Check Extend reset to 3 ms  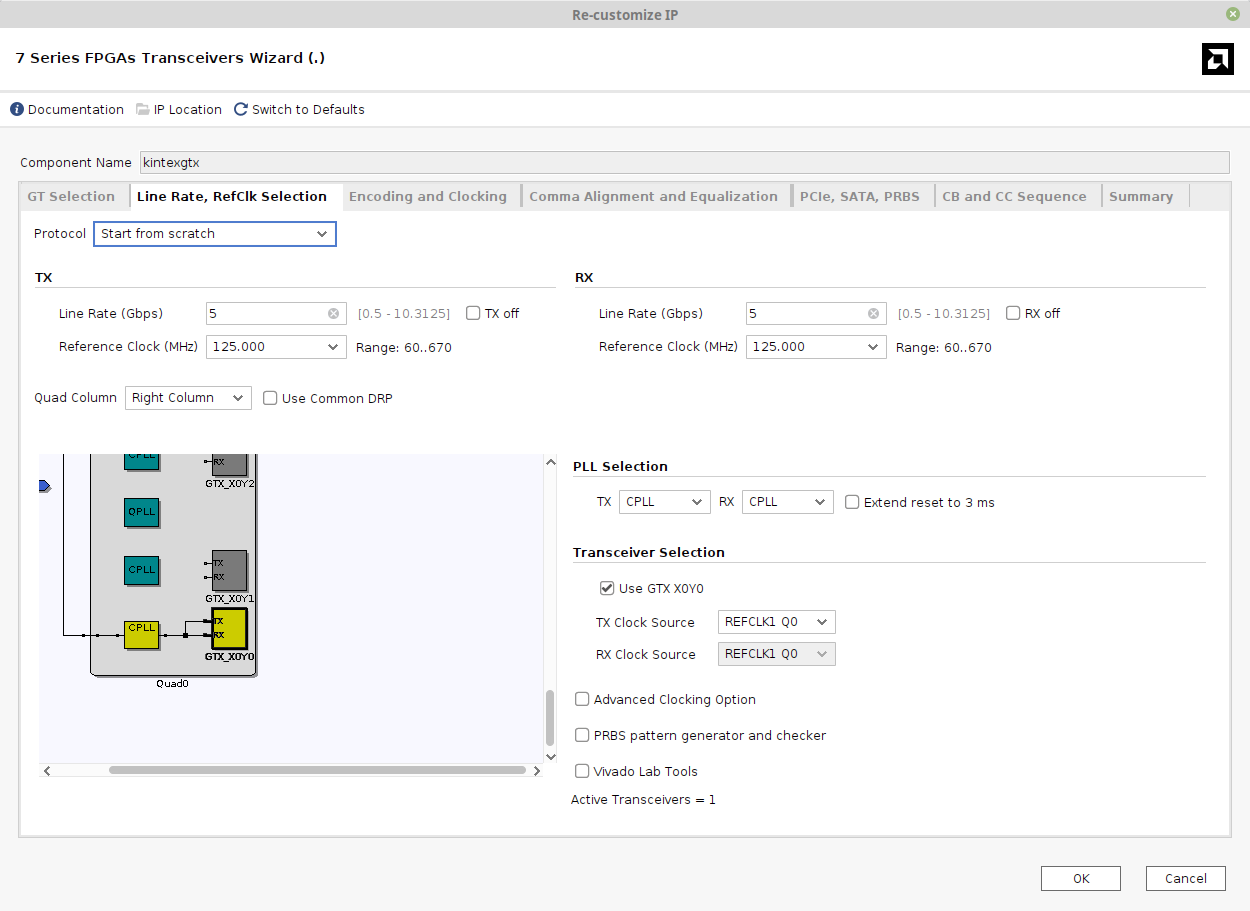pos(851,502)
